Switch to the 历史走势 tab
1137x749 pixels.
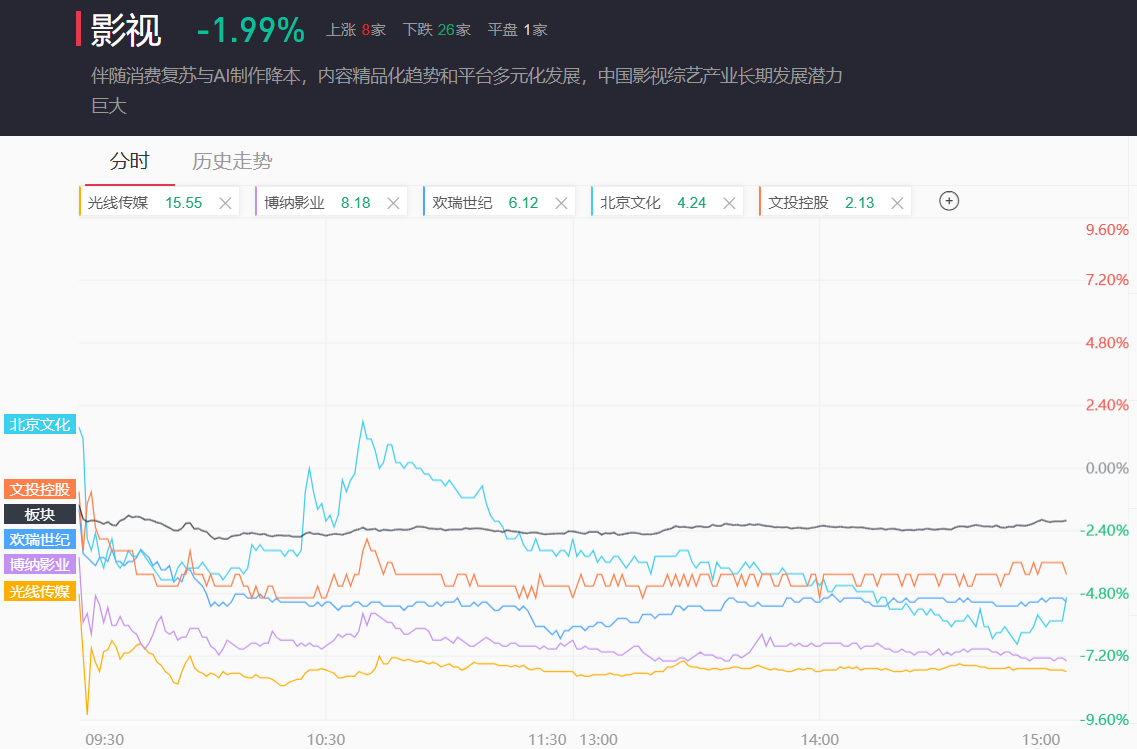pos(232,162)
